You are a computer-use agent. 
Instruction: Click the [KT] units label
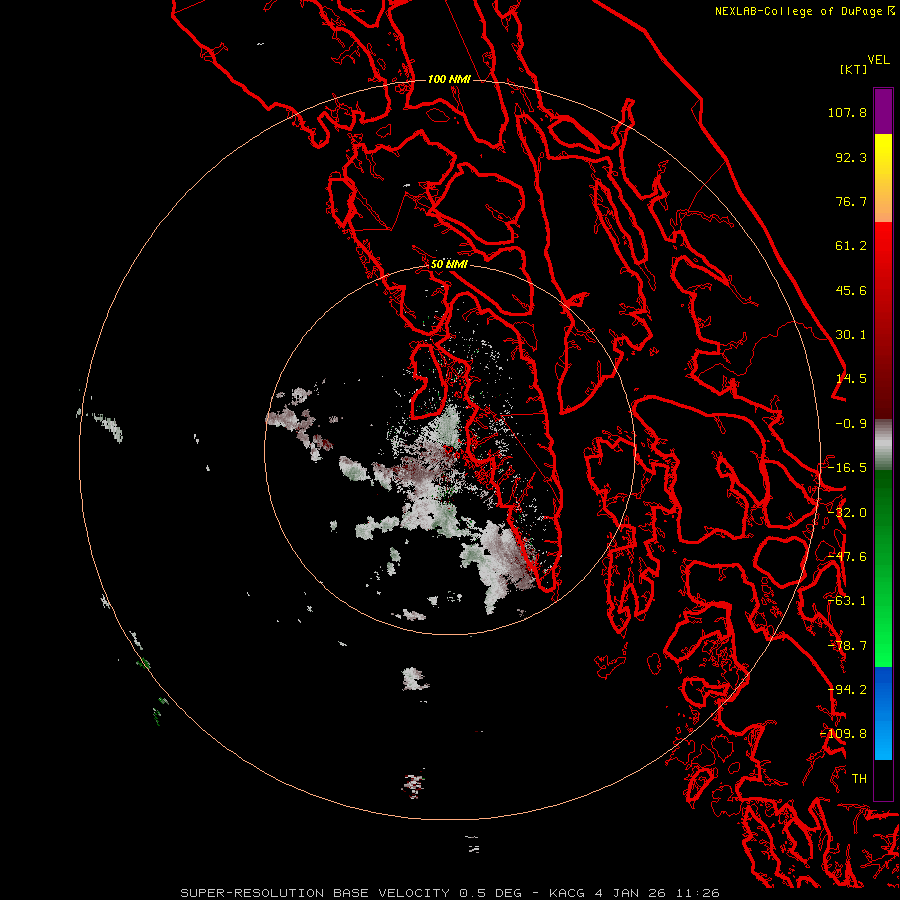coord(854,69)
